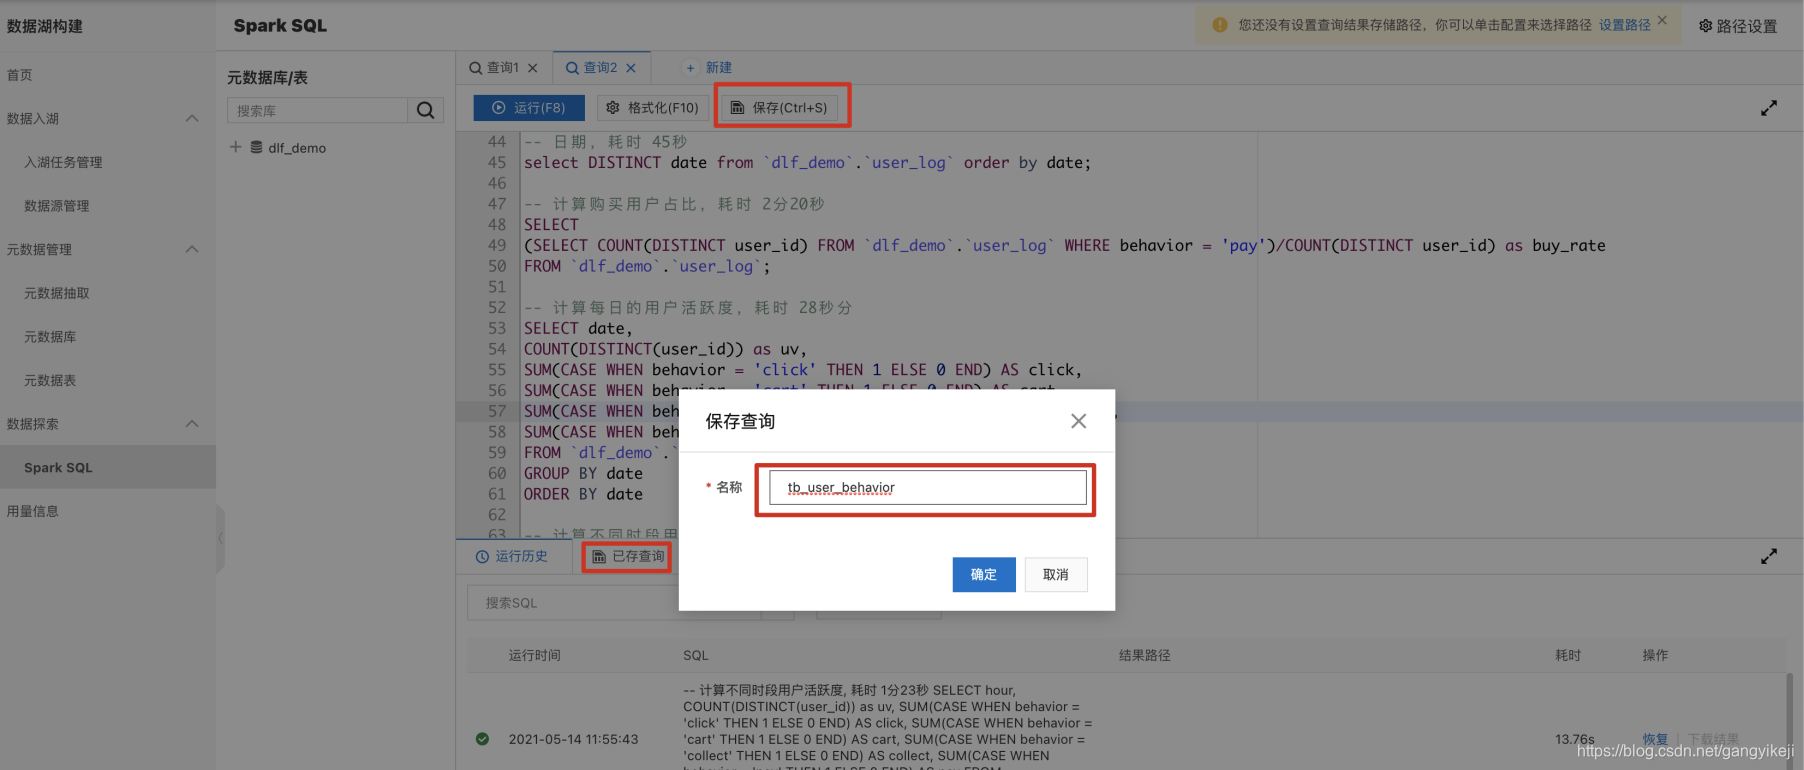Screen dimensions: 1804x770
Task: Click the 耗时 column header
Action: [1568, 655]
